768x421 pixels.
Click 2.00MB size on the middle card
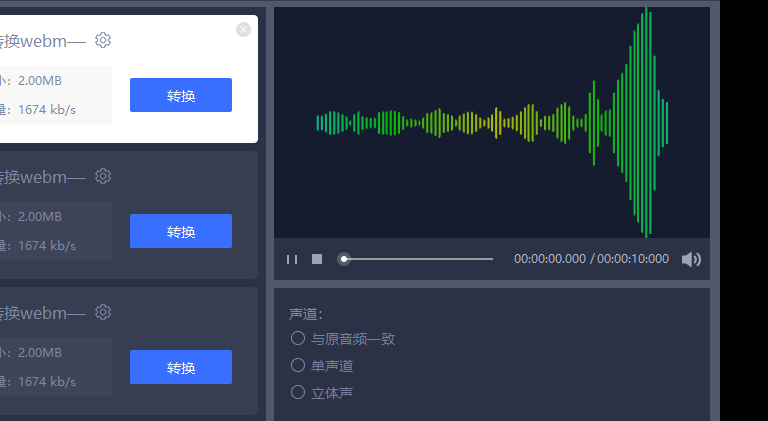(x=40, y=217)
